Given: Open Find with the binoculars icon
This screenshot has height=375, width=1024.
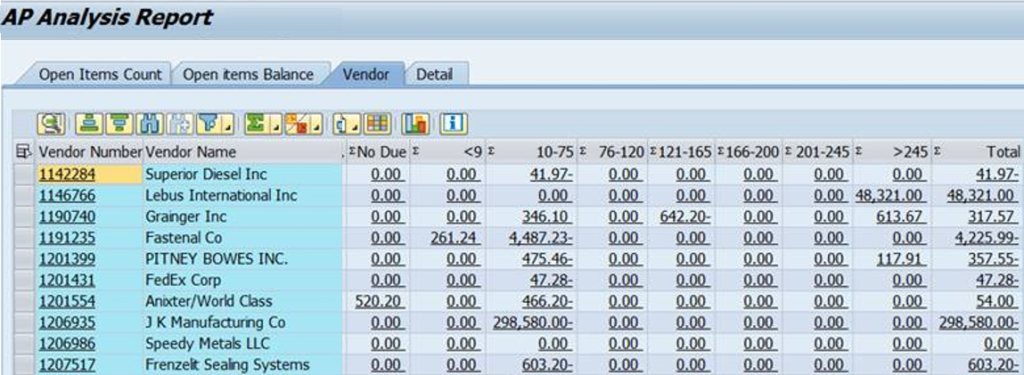Looking at the screenshot, I should [x=149, y=123].
